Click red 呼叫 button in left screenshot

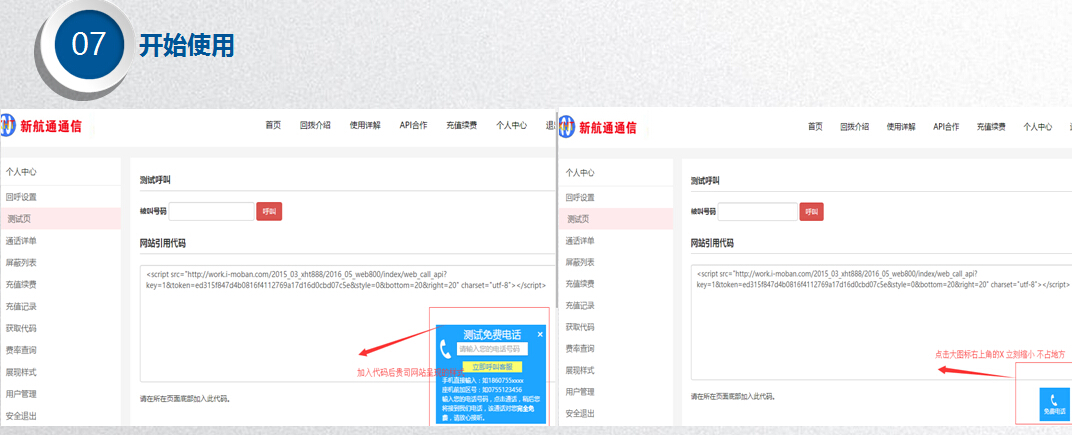(269, 211)
